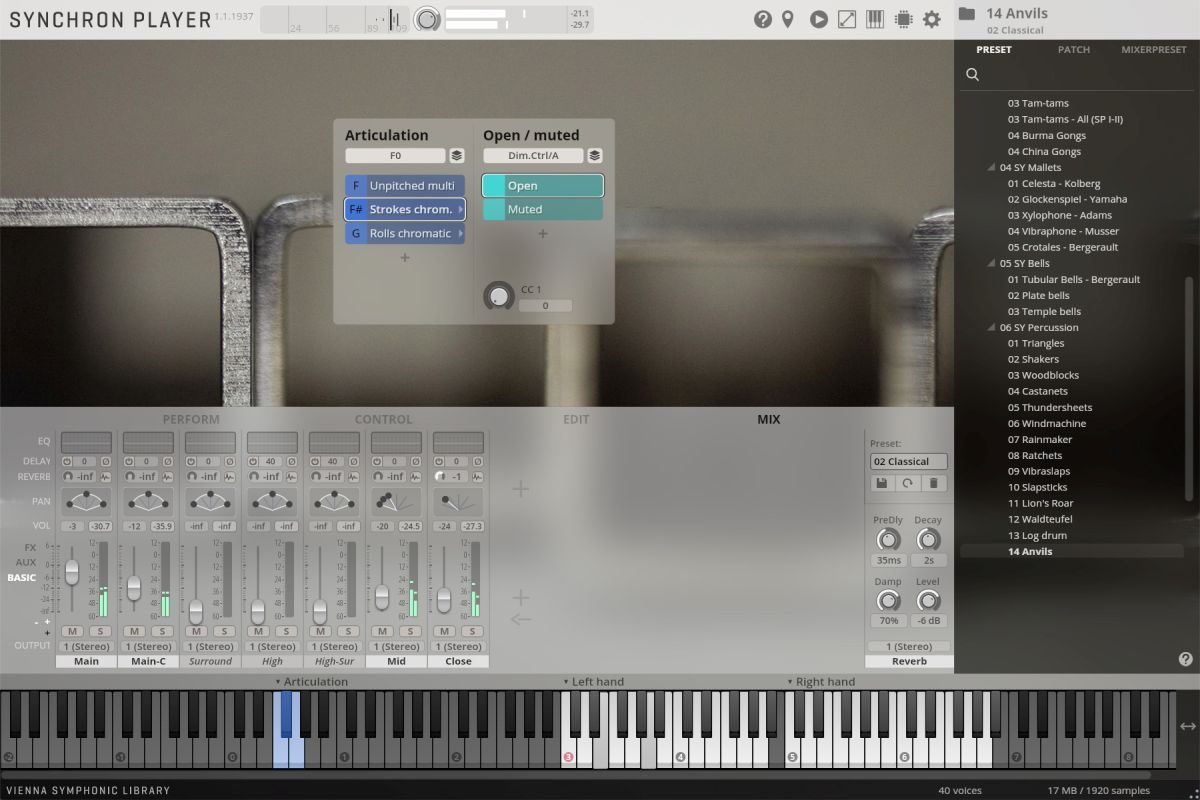
Task: Switch to the PATCH browser tab
Action: click(x=1073, y=50)
